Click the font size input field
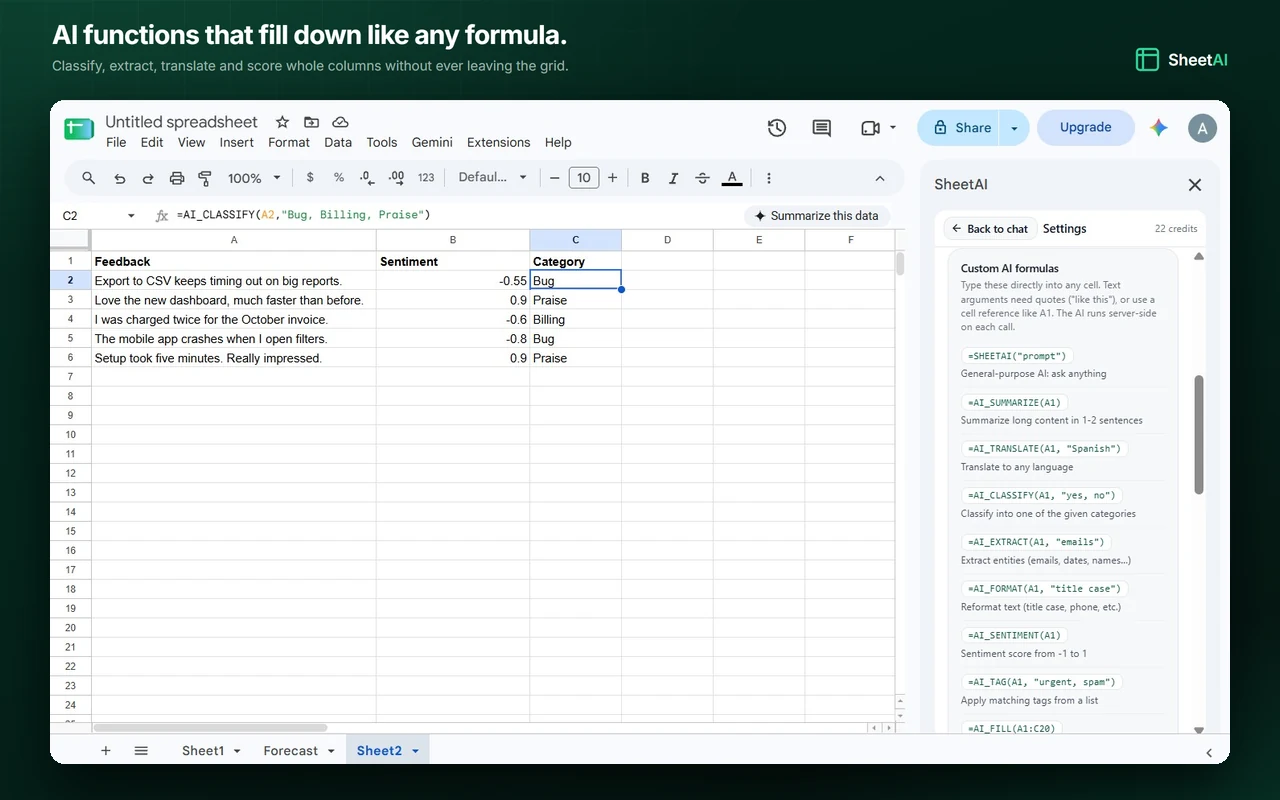 (584, 178)
